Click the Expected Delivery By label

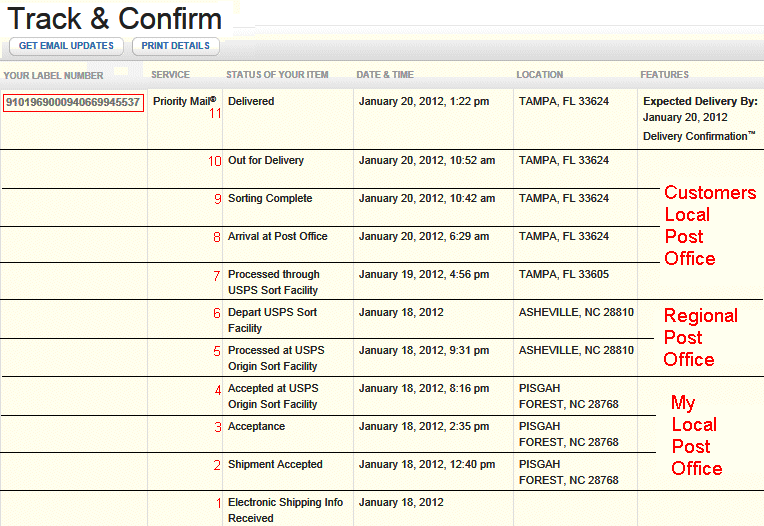click(x=700, y=101)
